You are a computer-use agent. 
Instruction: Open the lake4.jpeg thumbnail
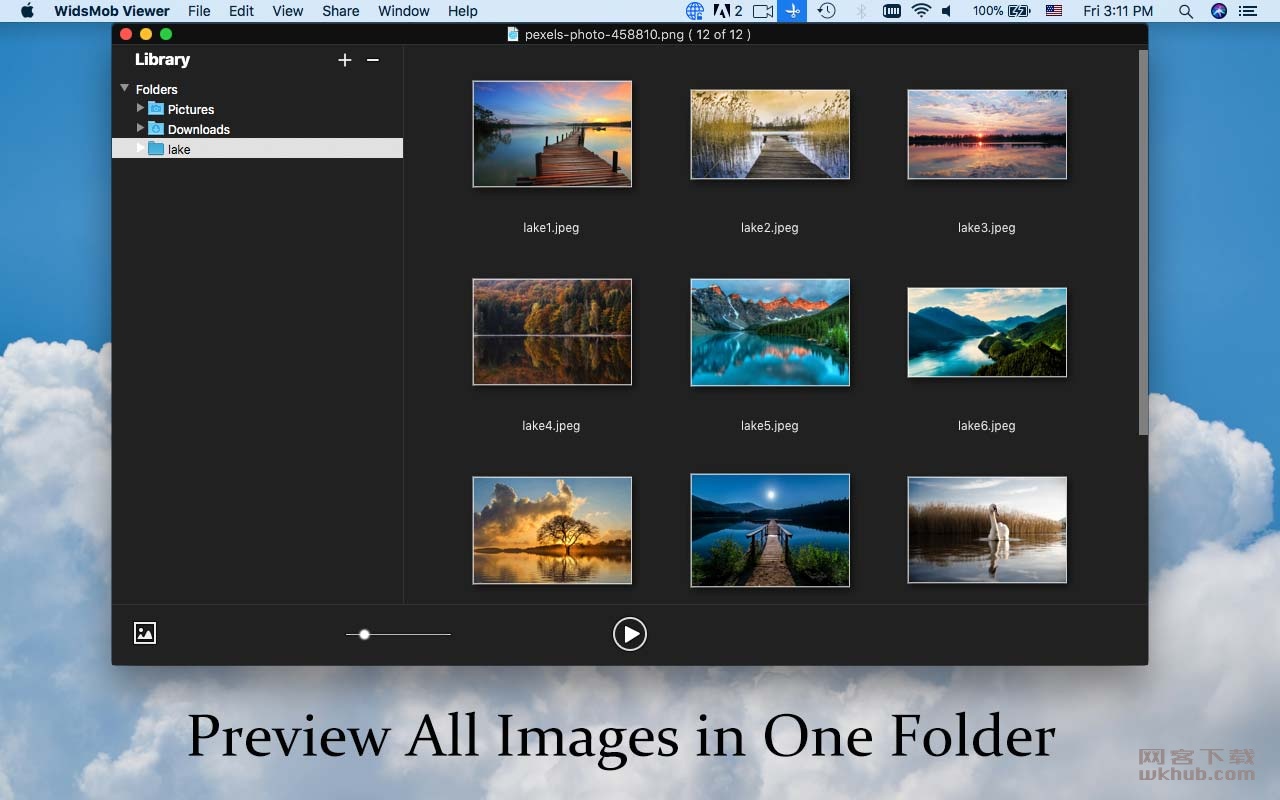(x=552, y=332)
